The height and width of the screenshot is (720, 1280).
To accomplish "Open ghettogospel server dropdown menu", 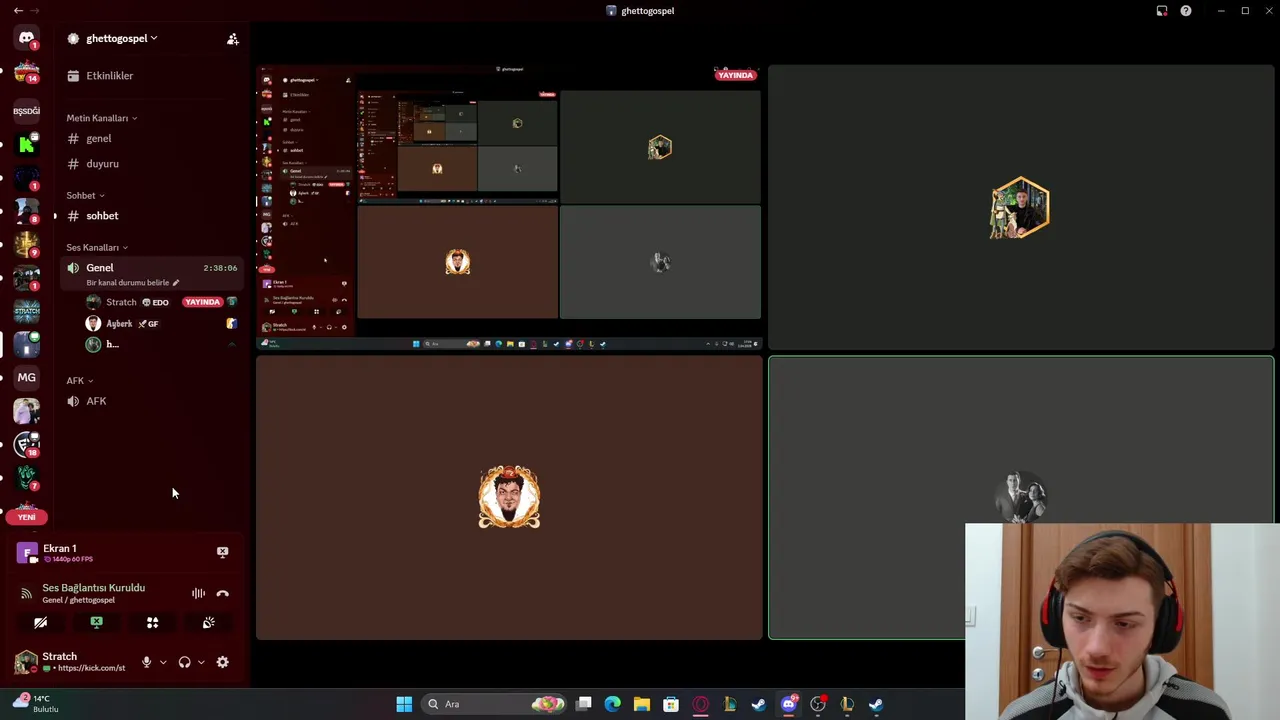I will [121, 38].
